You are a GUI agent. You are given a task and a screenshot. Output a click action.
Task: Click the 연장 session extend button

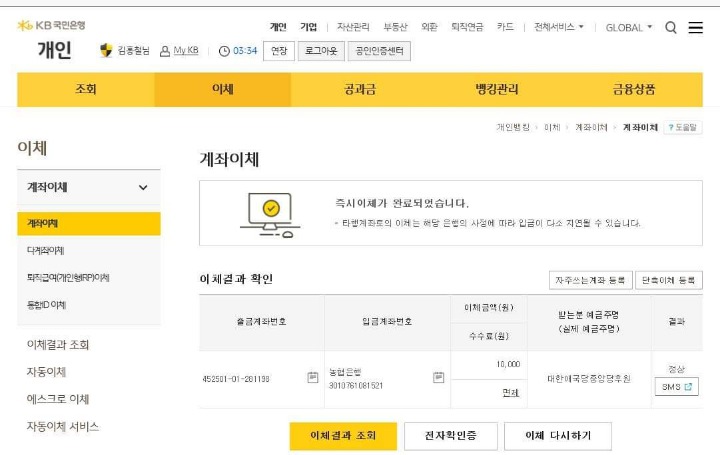(x=279, y=51)
